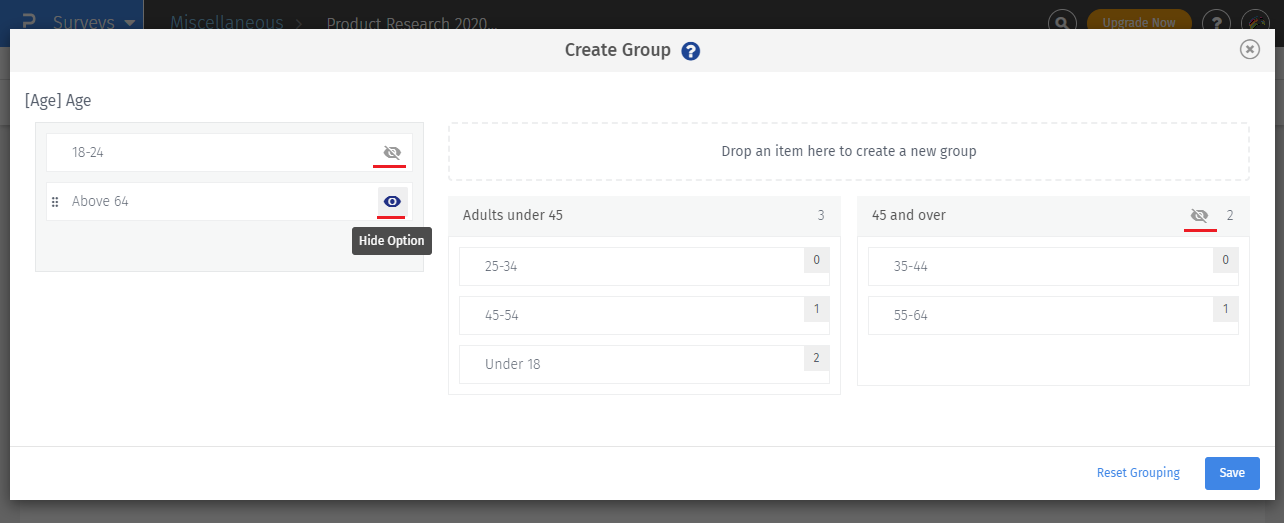Viewport: 1284px width, 523px height.
Task: Click the Miscellaneous breadcrumb
Action: coord(226,21)
